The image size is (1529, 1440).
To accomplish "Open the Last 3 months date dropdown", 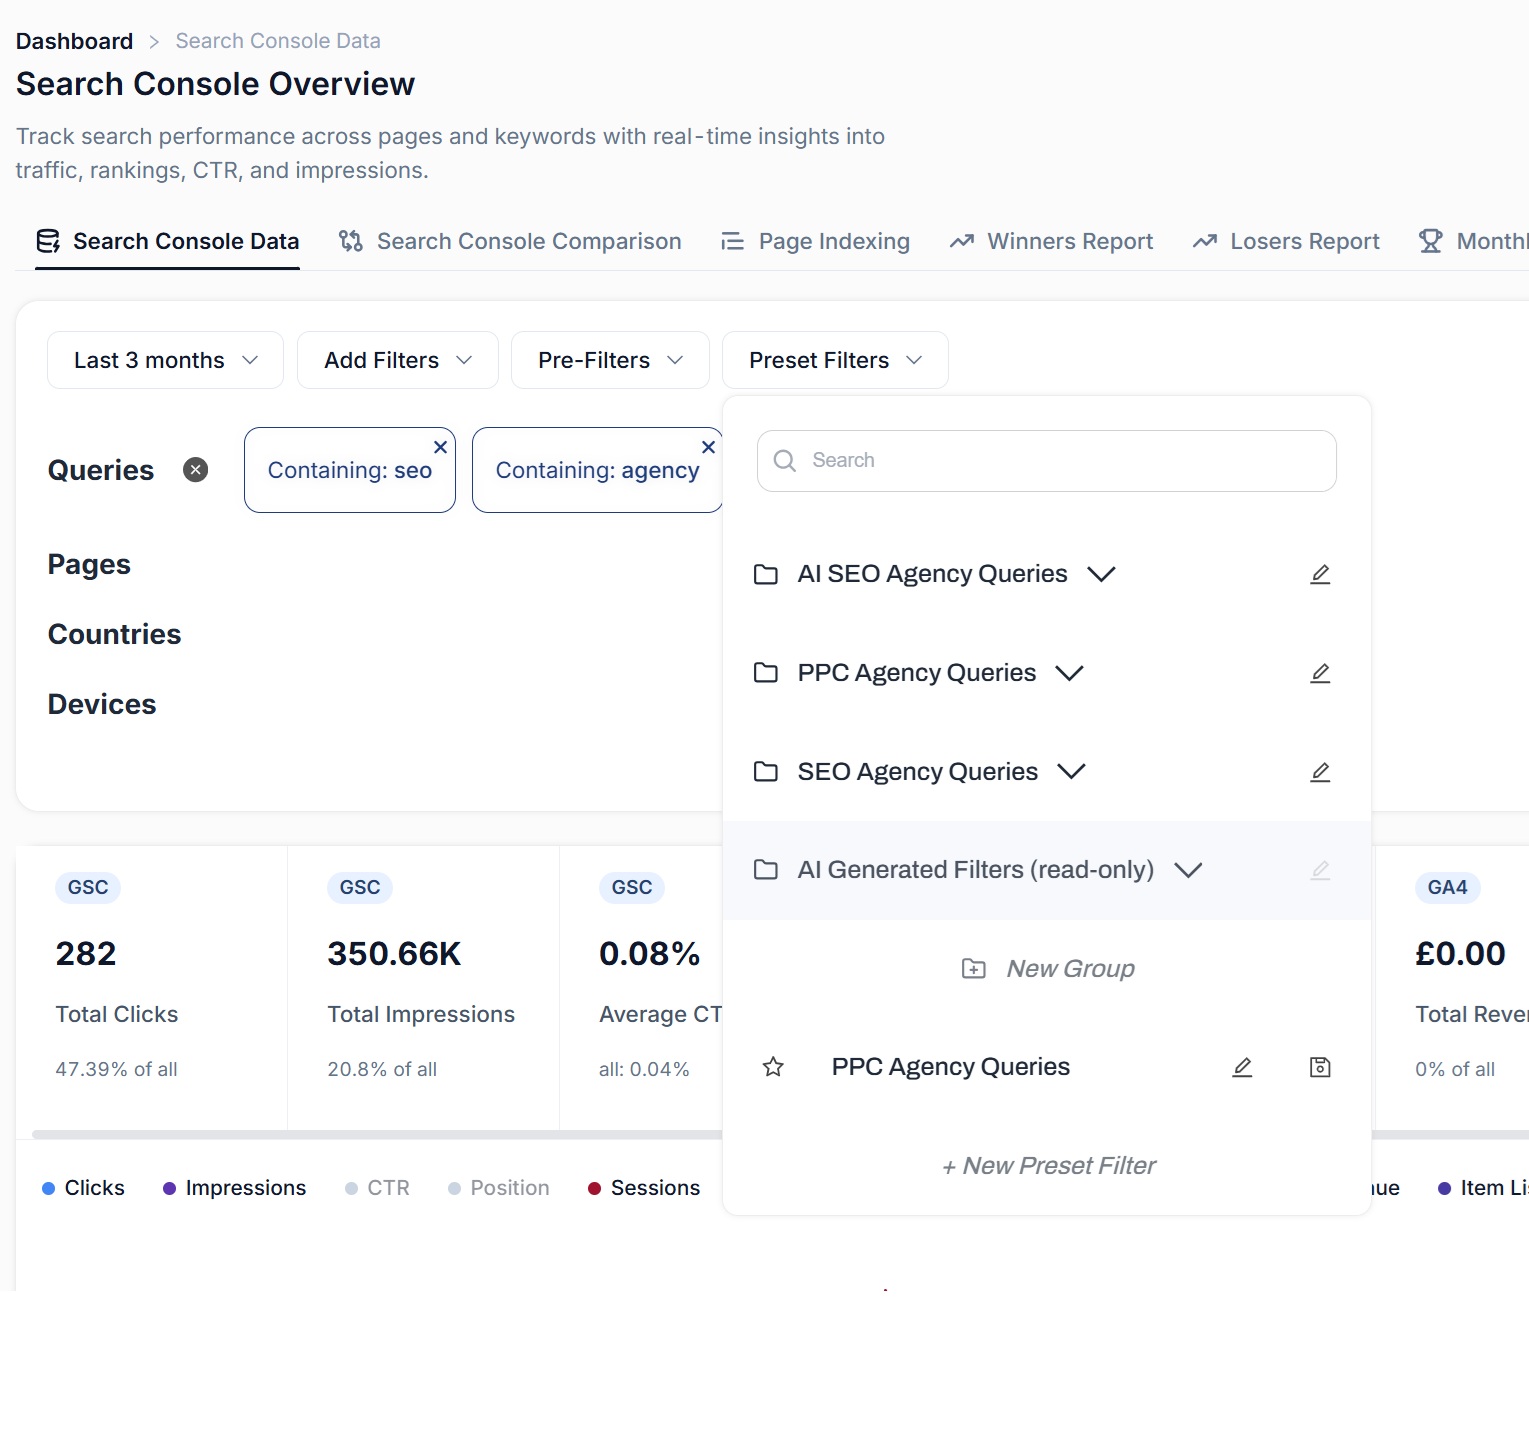I will coord(165,360).
